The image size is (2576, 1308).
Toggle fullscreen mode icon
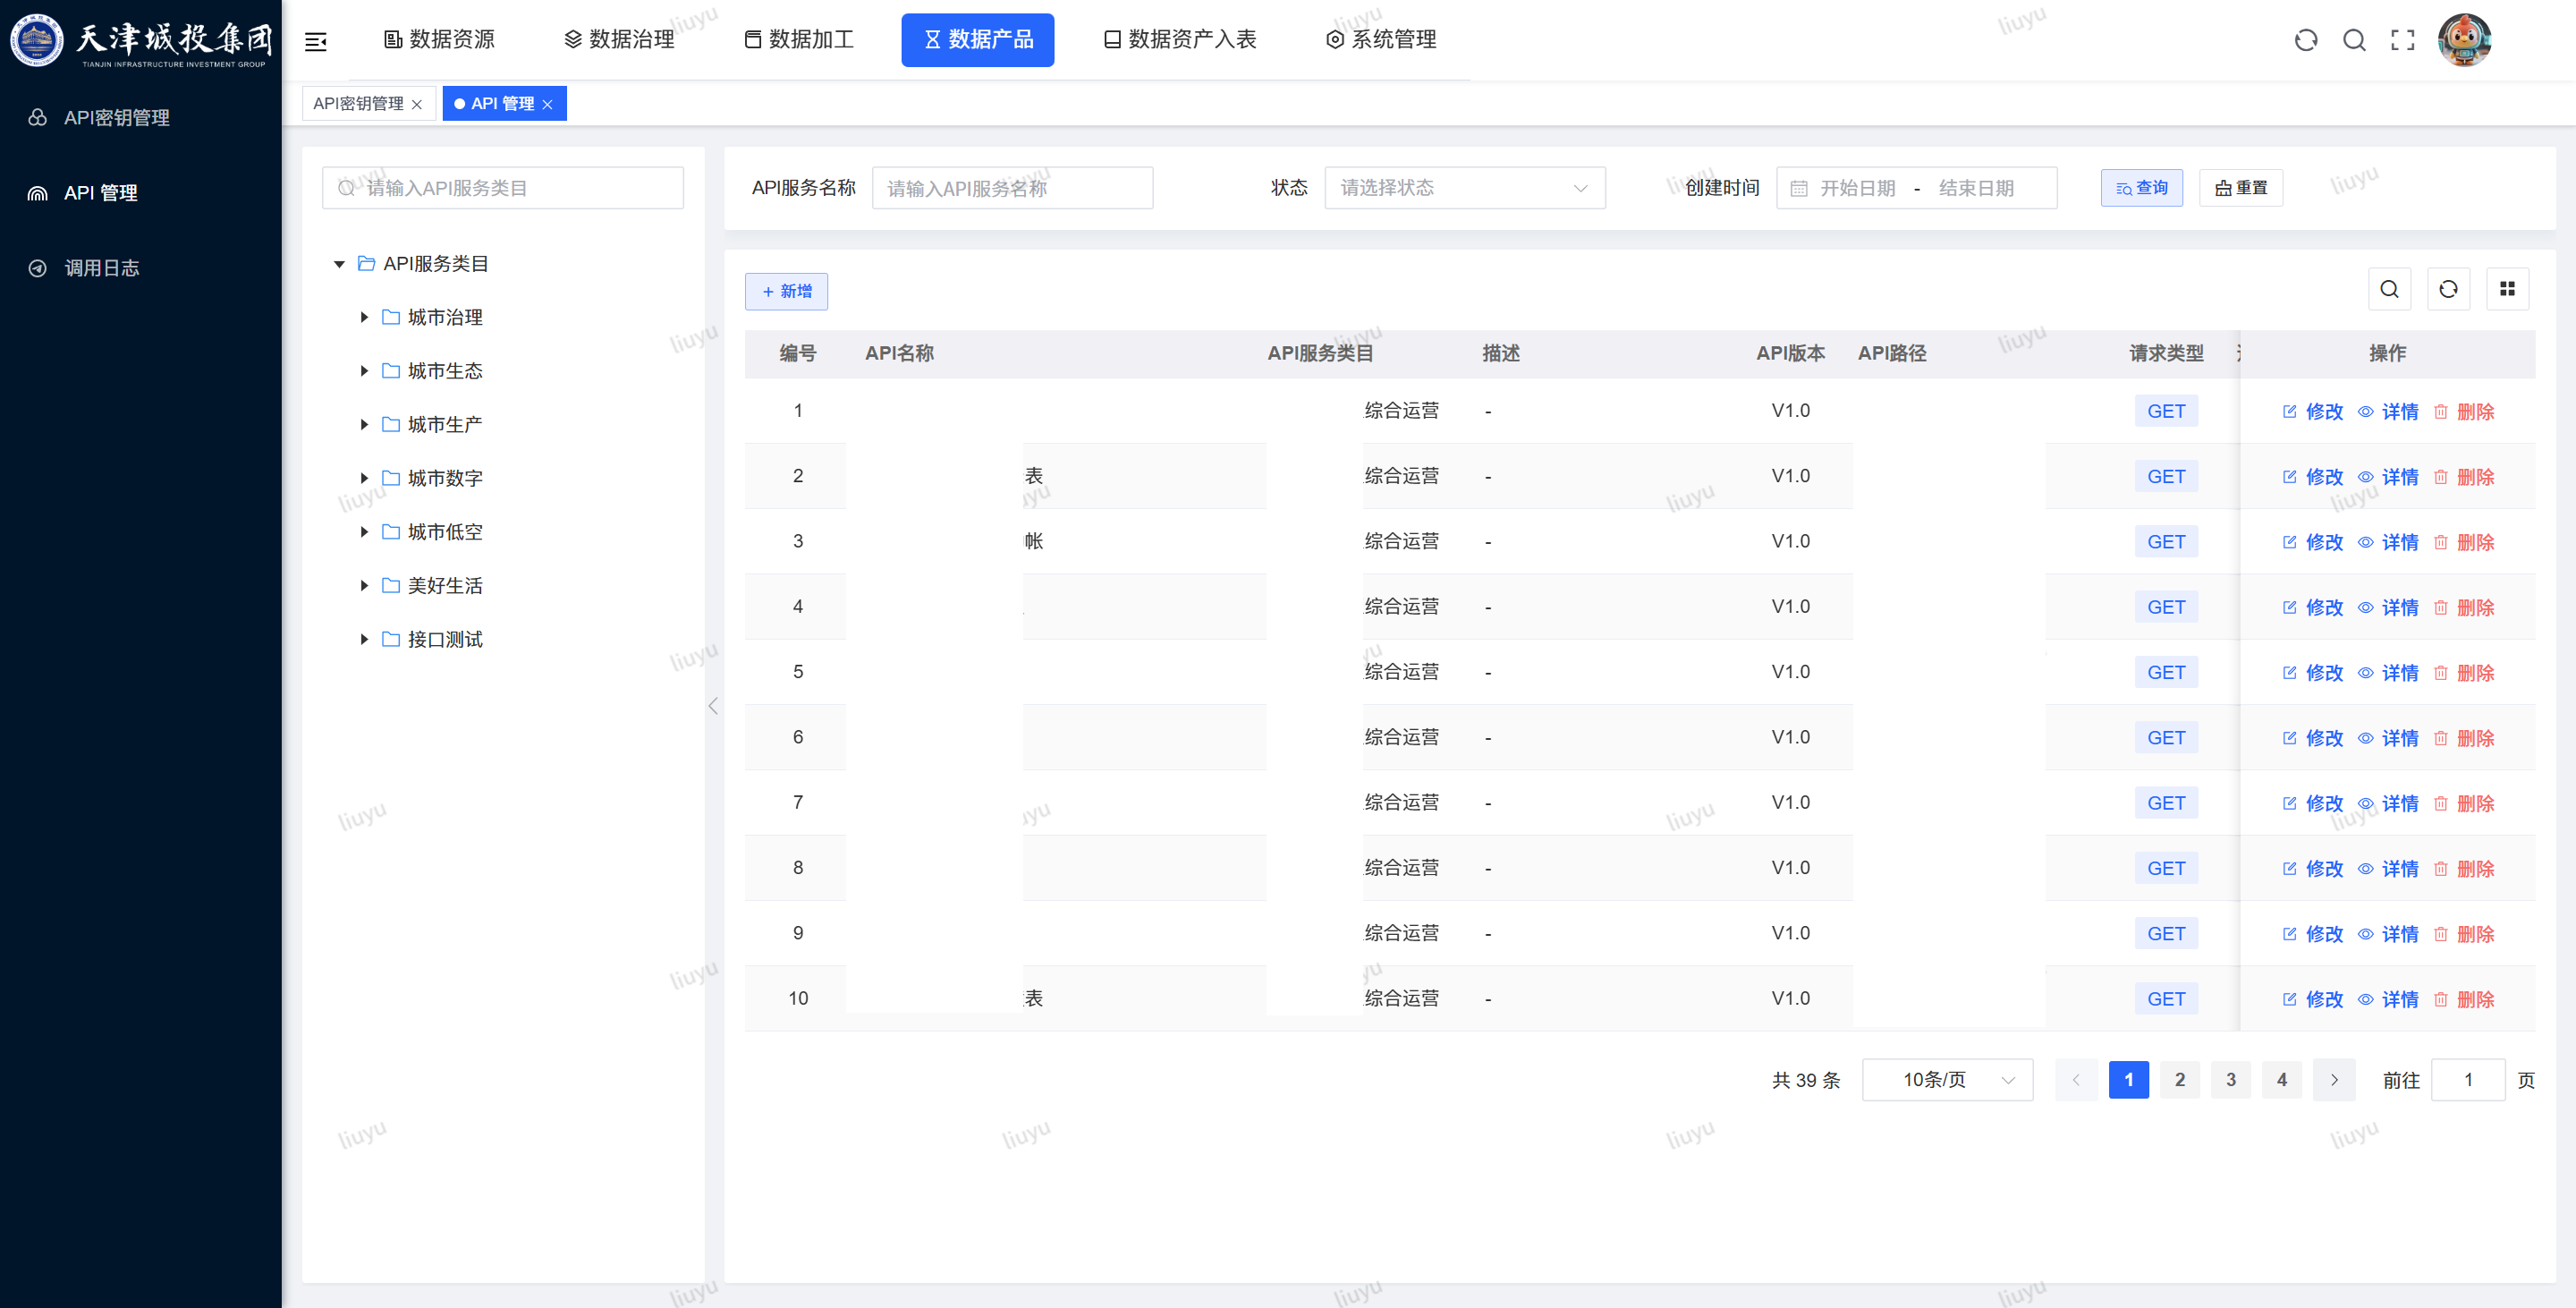[2402, 40]
